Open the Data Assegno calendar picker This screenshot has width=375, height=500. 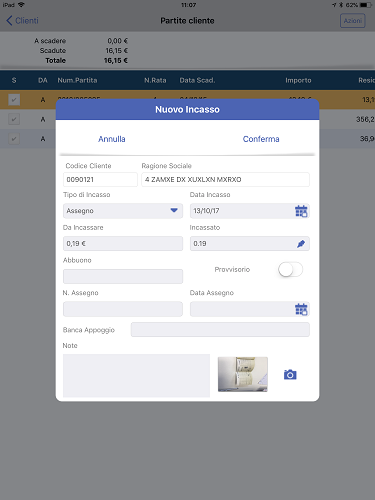pos(301,309)
